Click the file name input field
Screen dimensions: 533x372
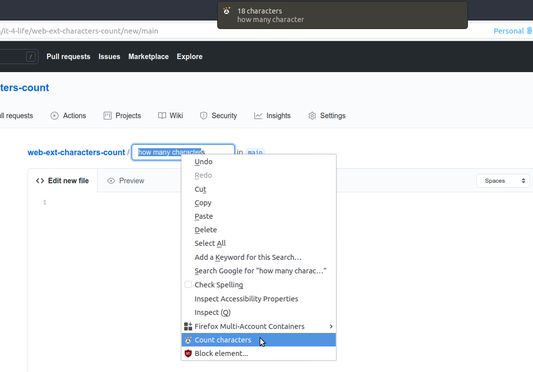coord(183,152)
